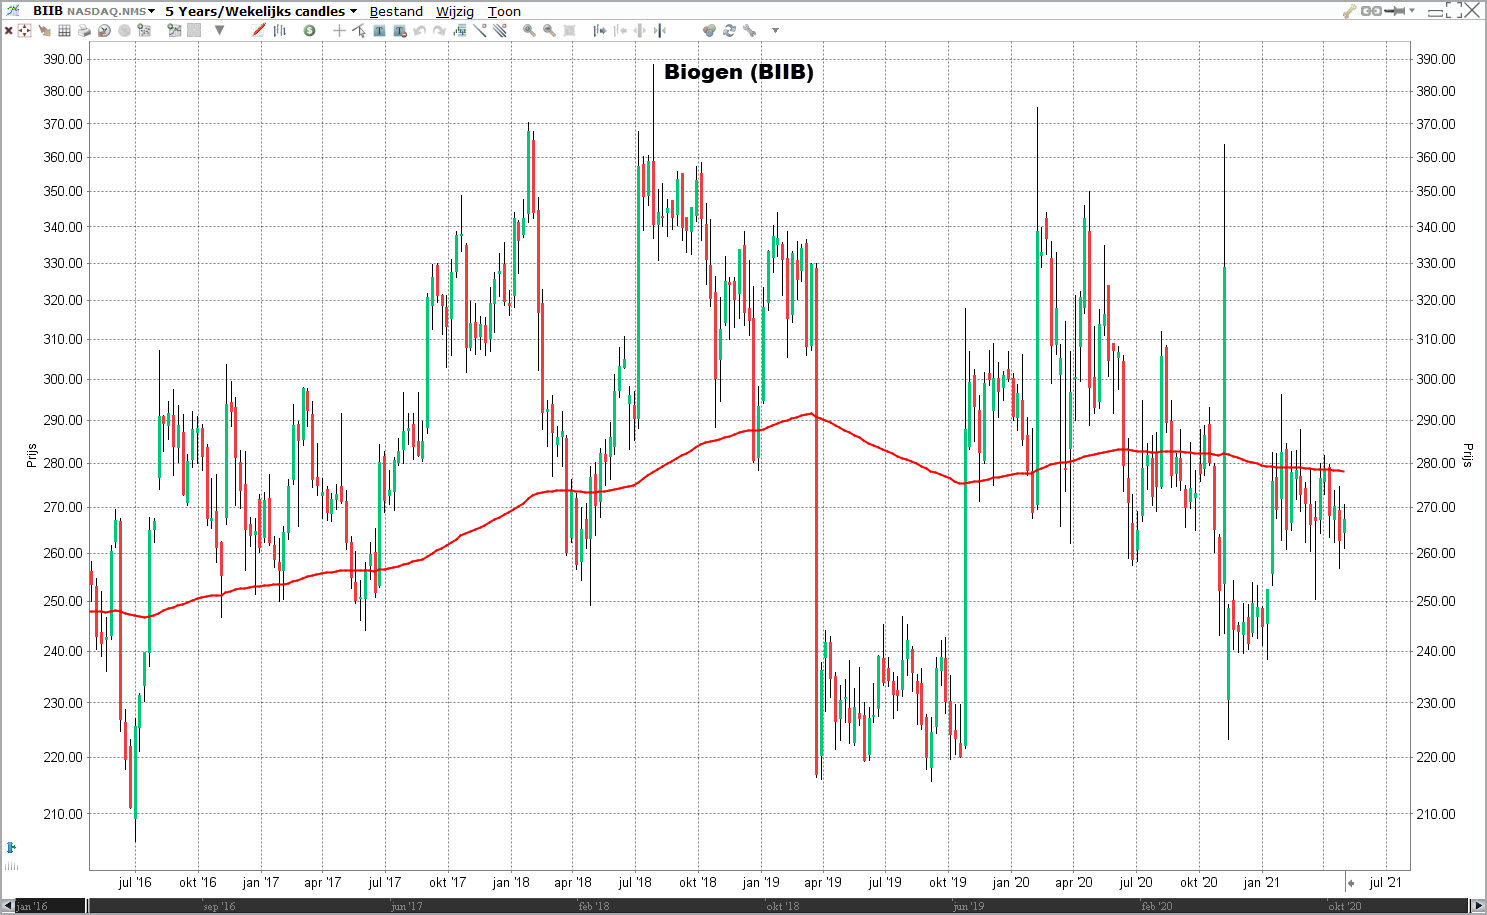The height and width of the screenshot is (915, 1487).
Task: Click the pin icon in title bar
Action: point(1395,11)
